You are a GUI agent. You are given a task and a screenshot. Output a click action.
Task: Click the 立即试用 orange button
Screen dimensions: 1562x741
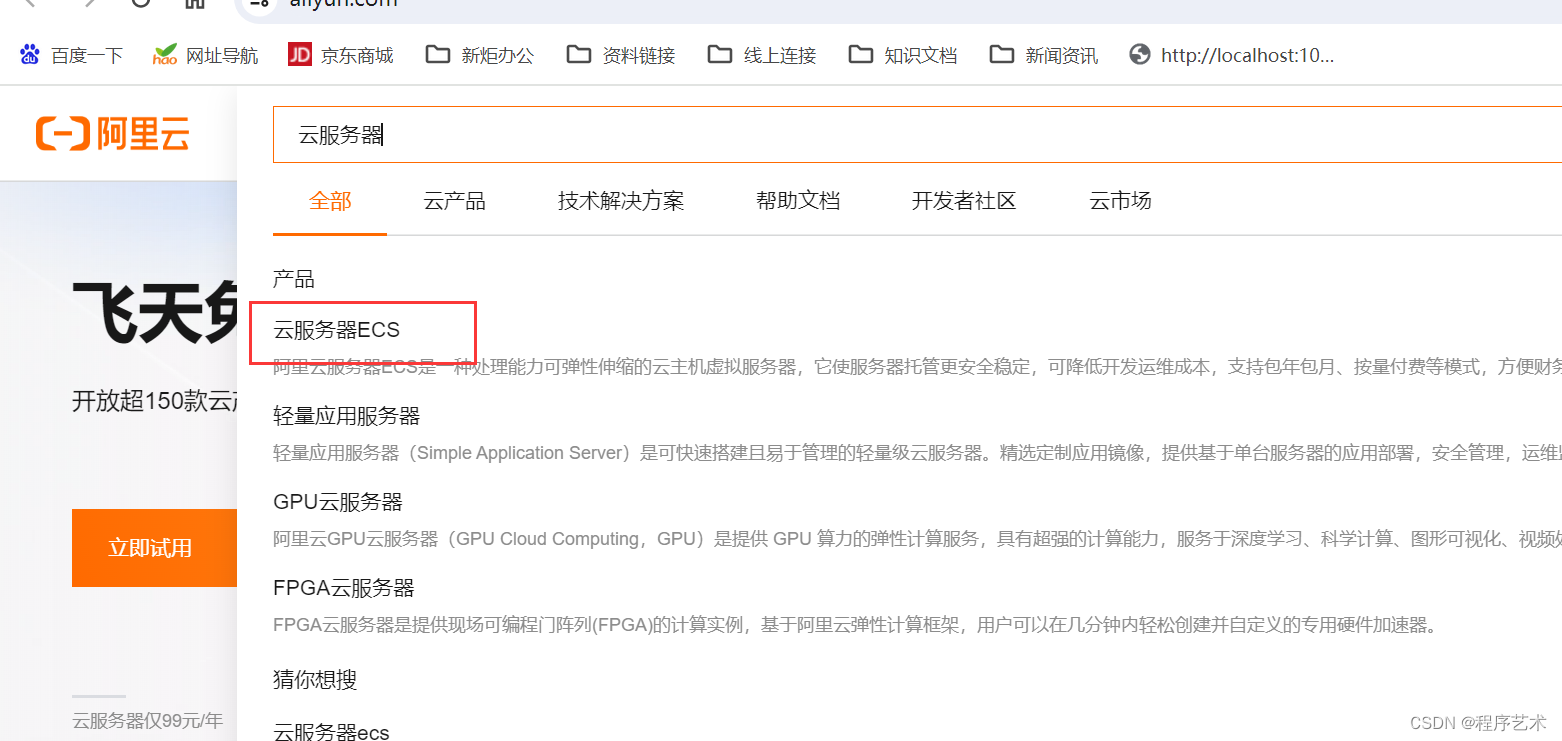pos(154,548)
